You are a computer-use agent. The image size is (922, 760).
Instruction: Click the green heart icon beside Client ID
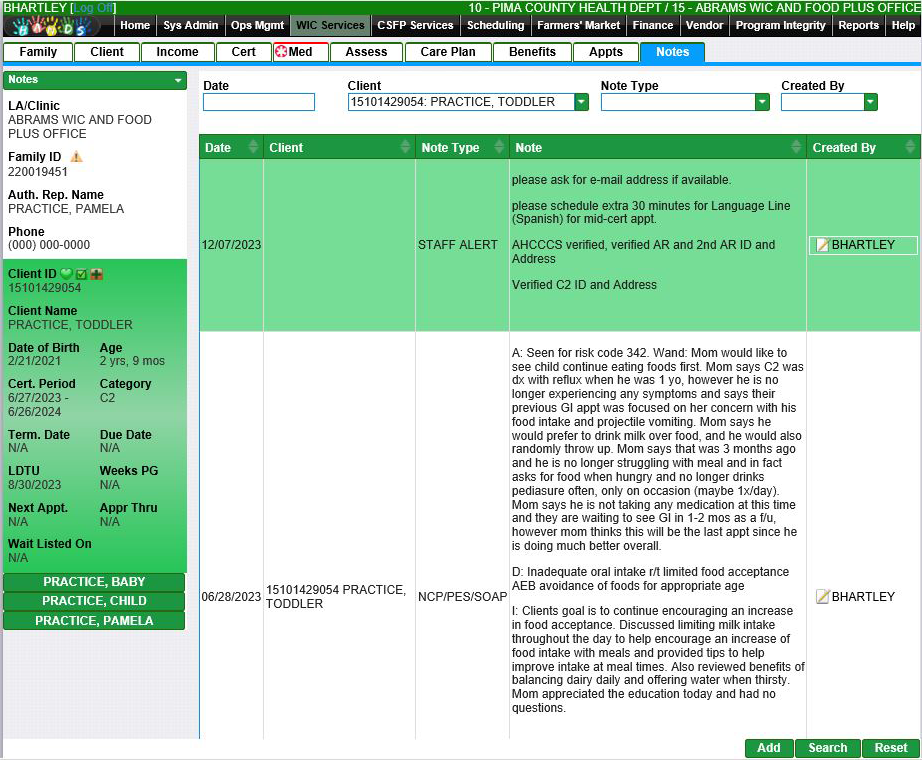coord(67,274)
